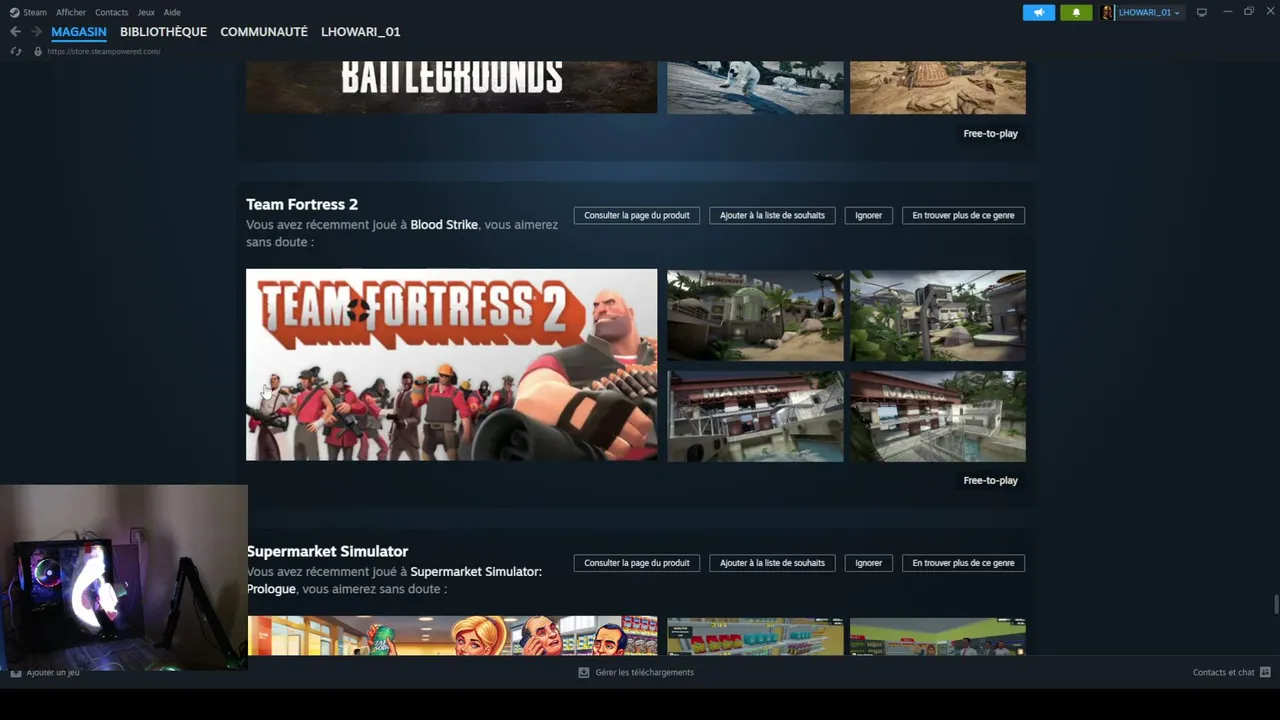Switch to the BIBLIOTHÈQUE tab
Image resolution: width=1280 pixels, height=720 pixels.
click(163, 32)
